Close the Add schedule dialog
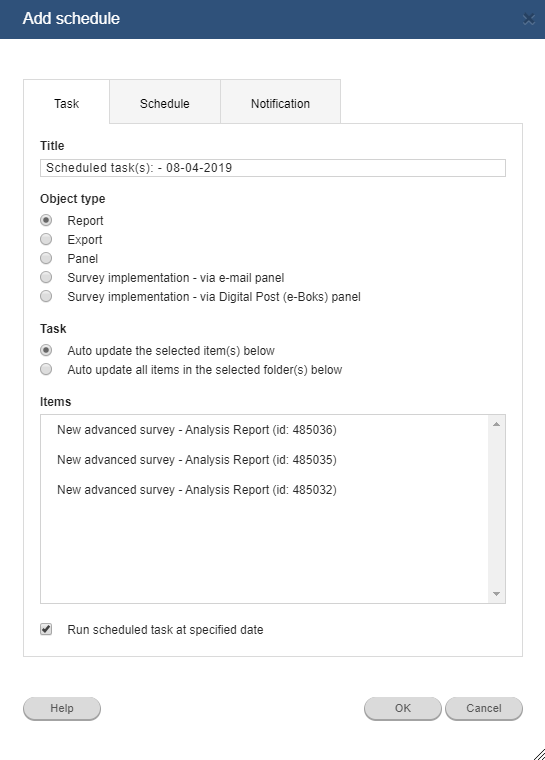Screen dimensions: 545x760 pyautogui.click(x=529, y=19)
